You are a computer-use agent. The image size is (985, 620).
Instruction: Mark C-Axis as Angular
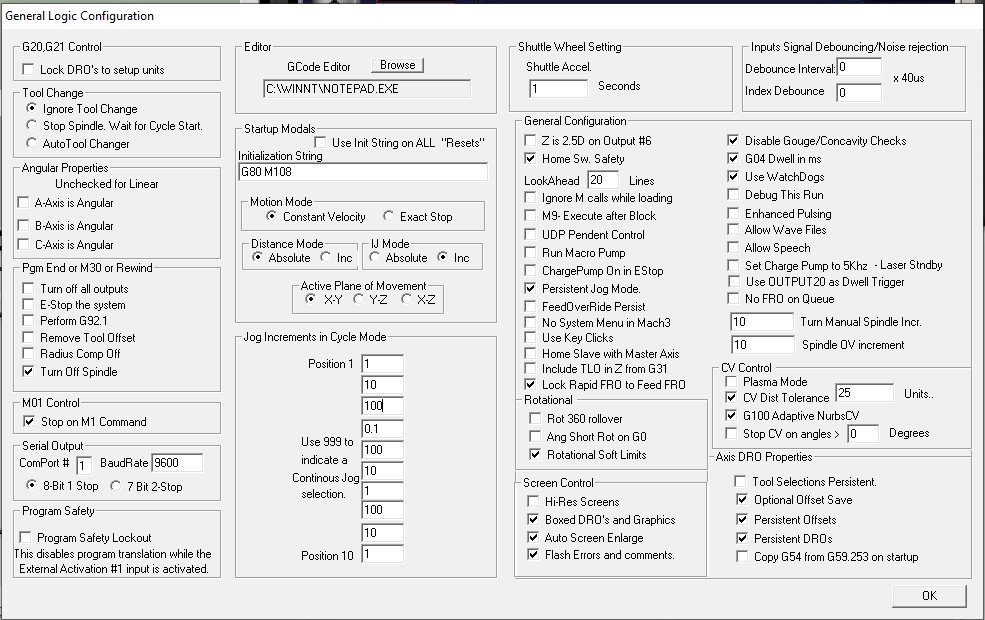[24, 244]
